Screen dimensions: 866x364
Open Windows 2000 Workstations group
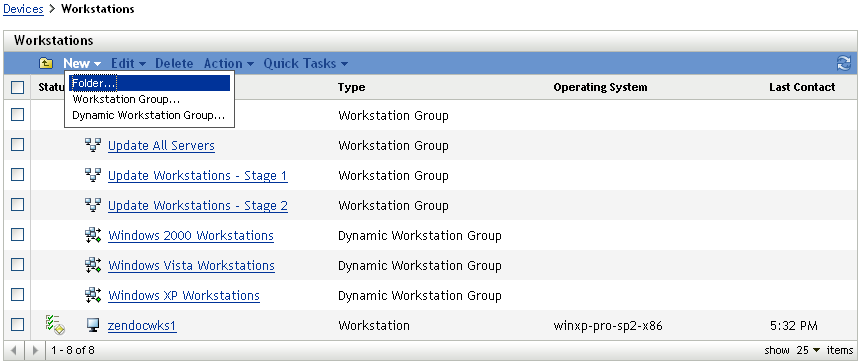(191, 235)
